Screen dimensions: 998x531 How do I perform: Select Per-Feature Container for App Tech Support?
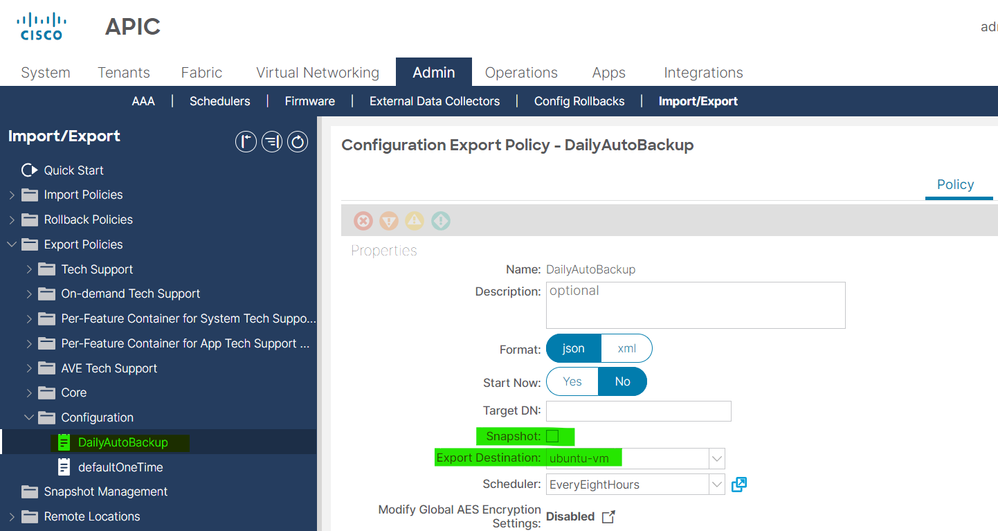[185, 343]
